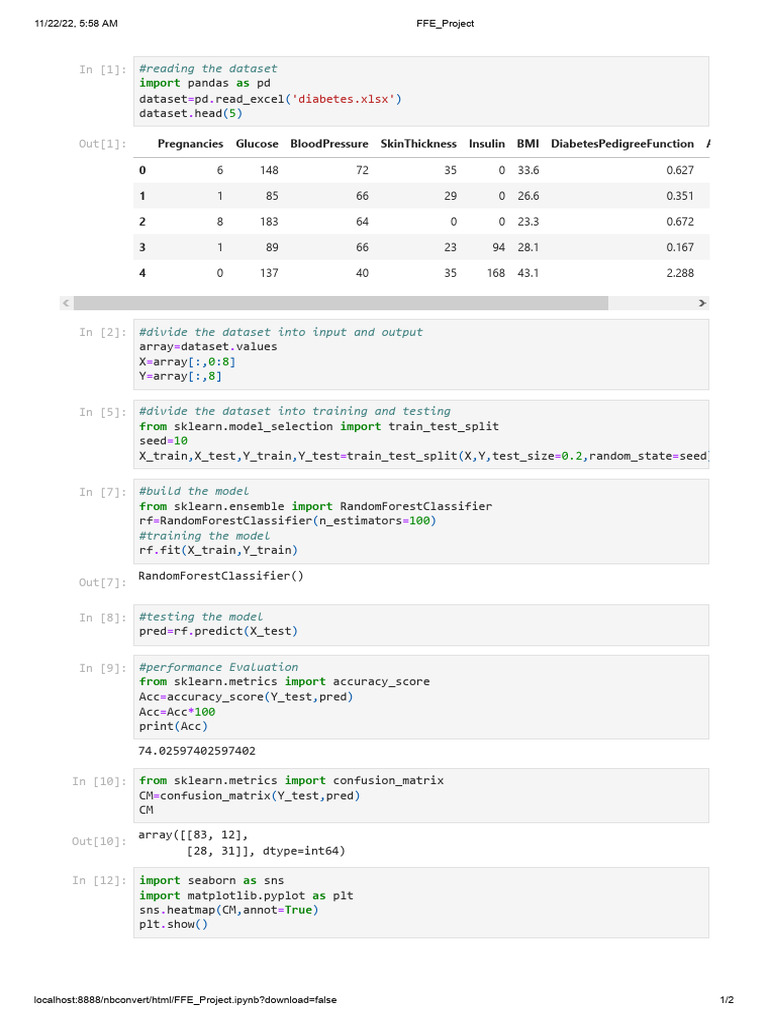
Task: Focus the RandomForestClassifier model cell
Action: [x=420, y=520]
